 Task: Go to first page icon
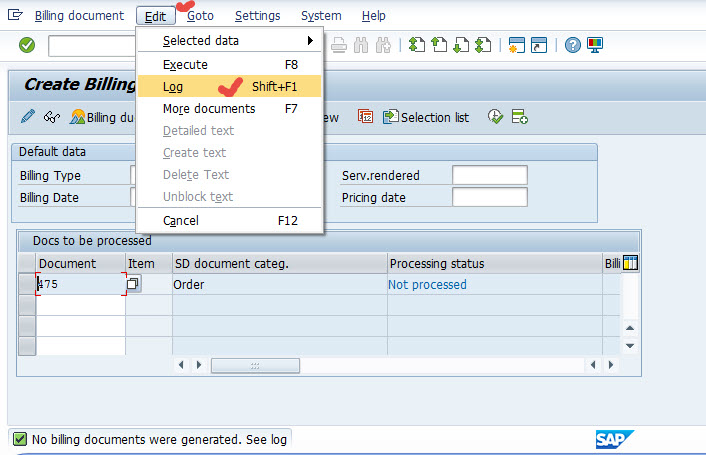tap(416, 45)
